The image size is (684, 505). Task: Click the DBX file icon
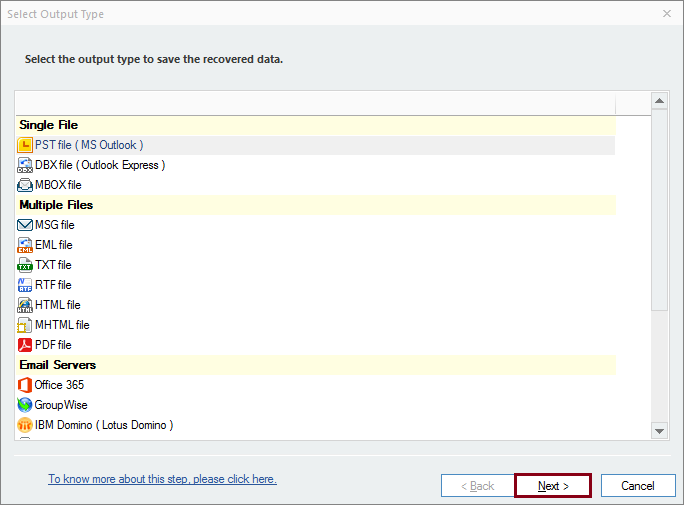25,165
